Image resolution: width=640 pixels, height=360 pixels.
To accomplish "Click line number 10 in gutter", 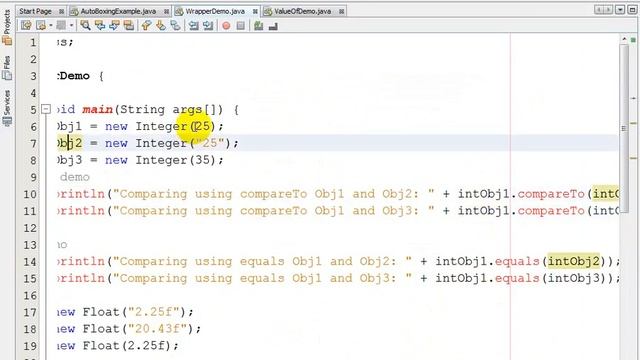I will tap(30, 194).
